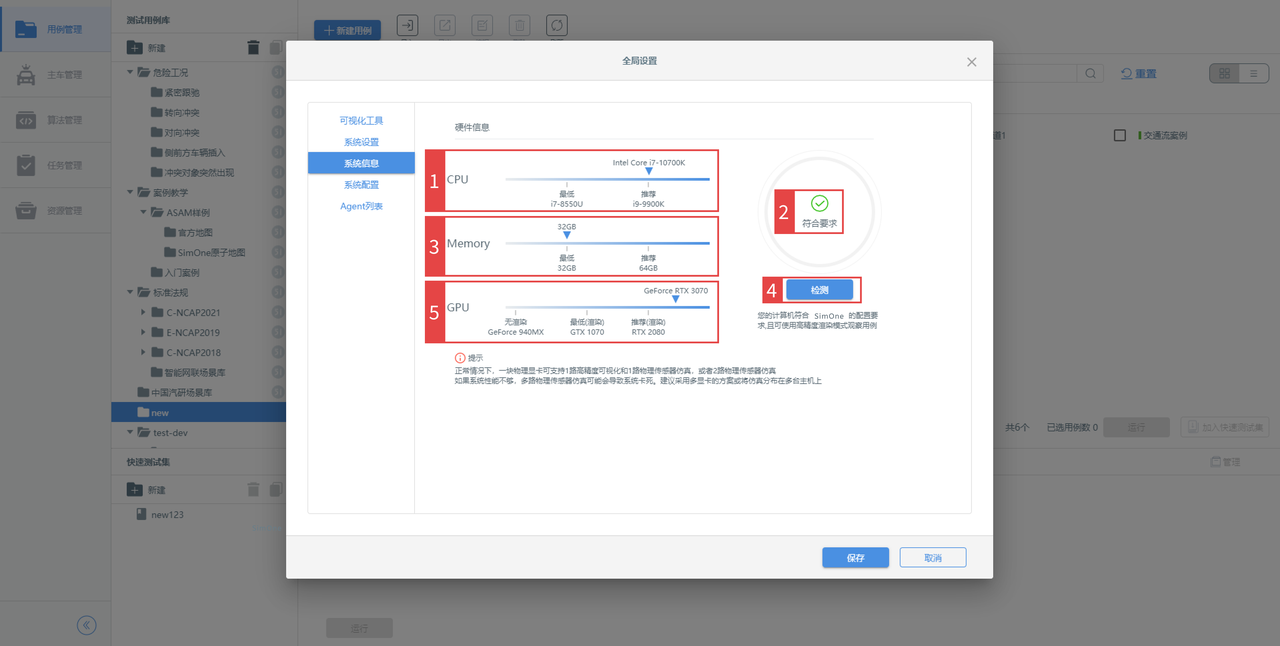Open the 系统设置 settings tab

point(361,142)
